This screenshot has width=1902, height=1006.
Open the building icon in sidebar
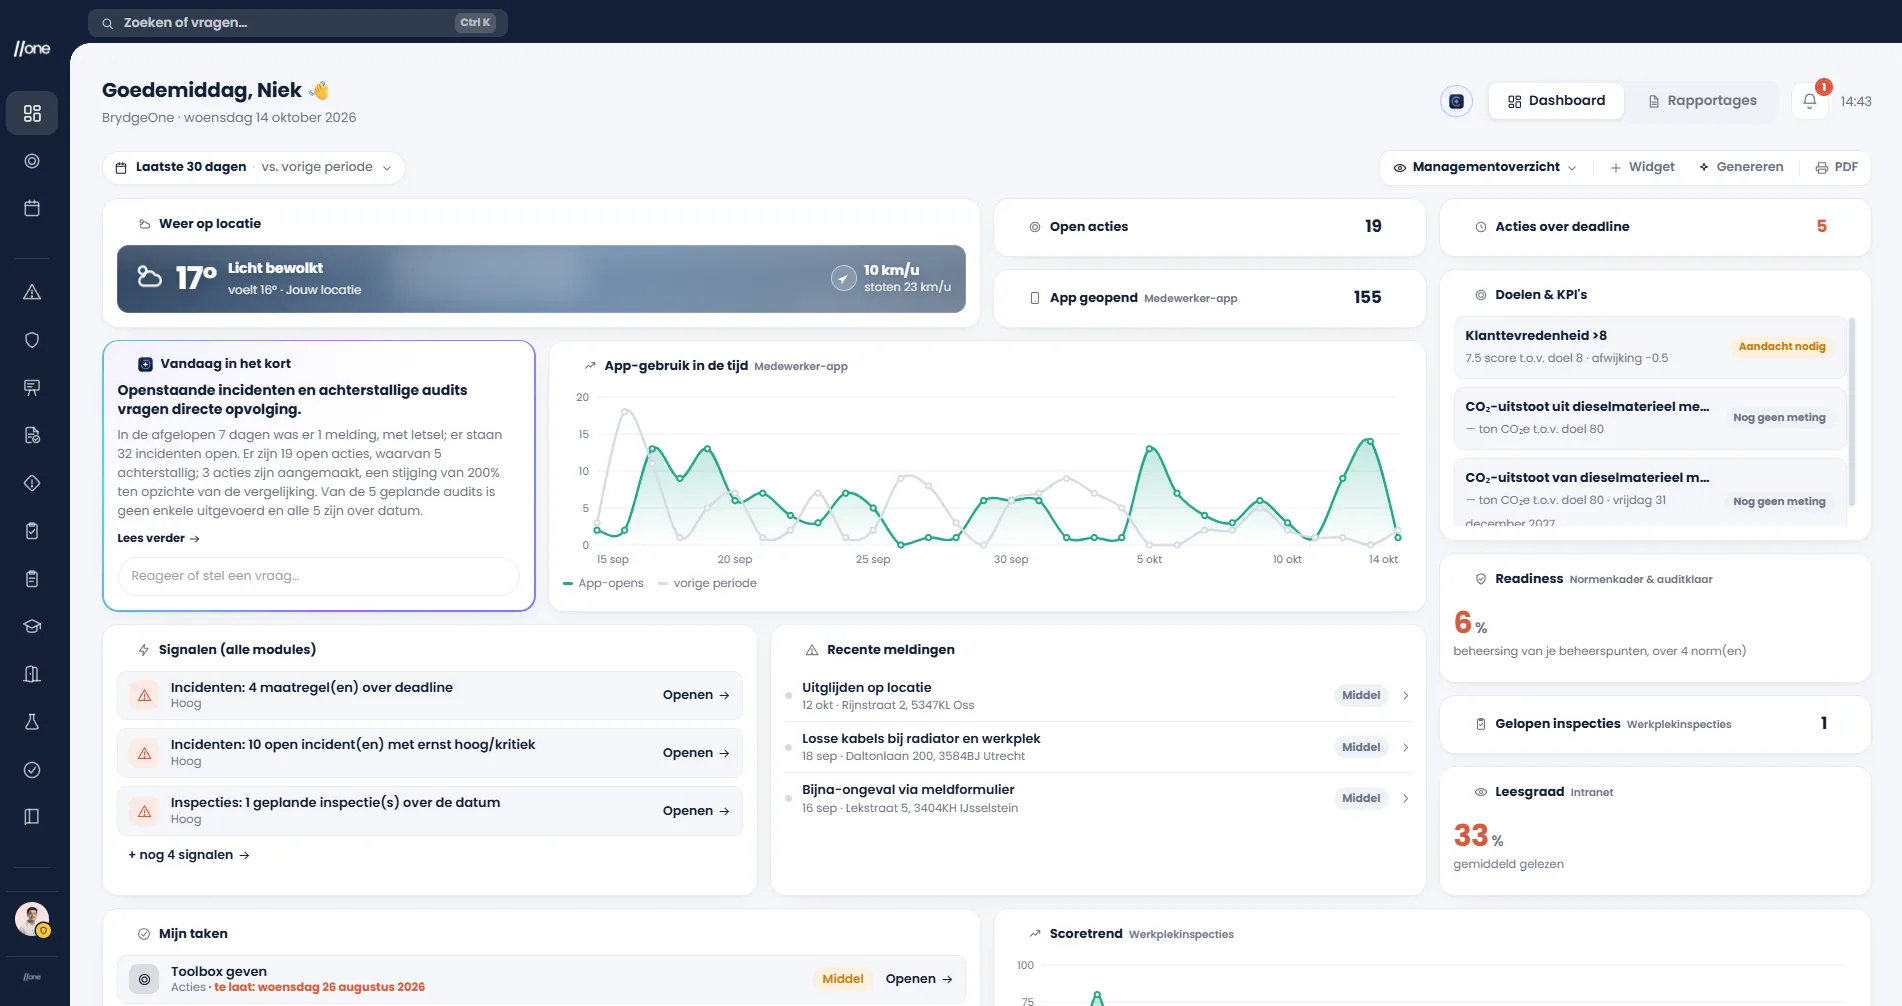[32, 674]
